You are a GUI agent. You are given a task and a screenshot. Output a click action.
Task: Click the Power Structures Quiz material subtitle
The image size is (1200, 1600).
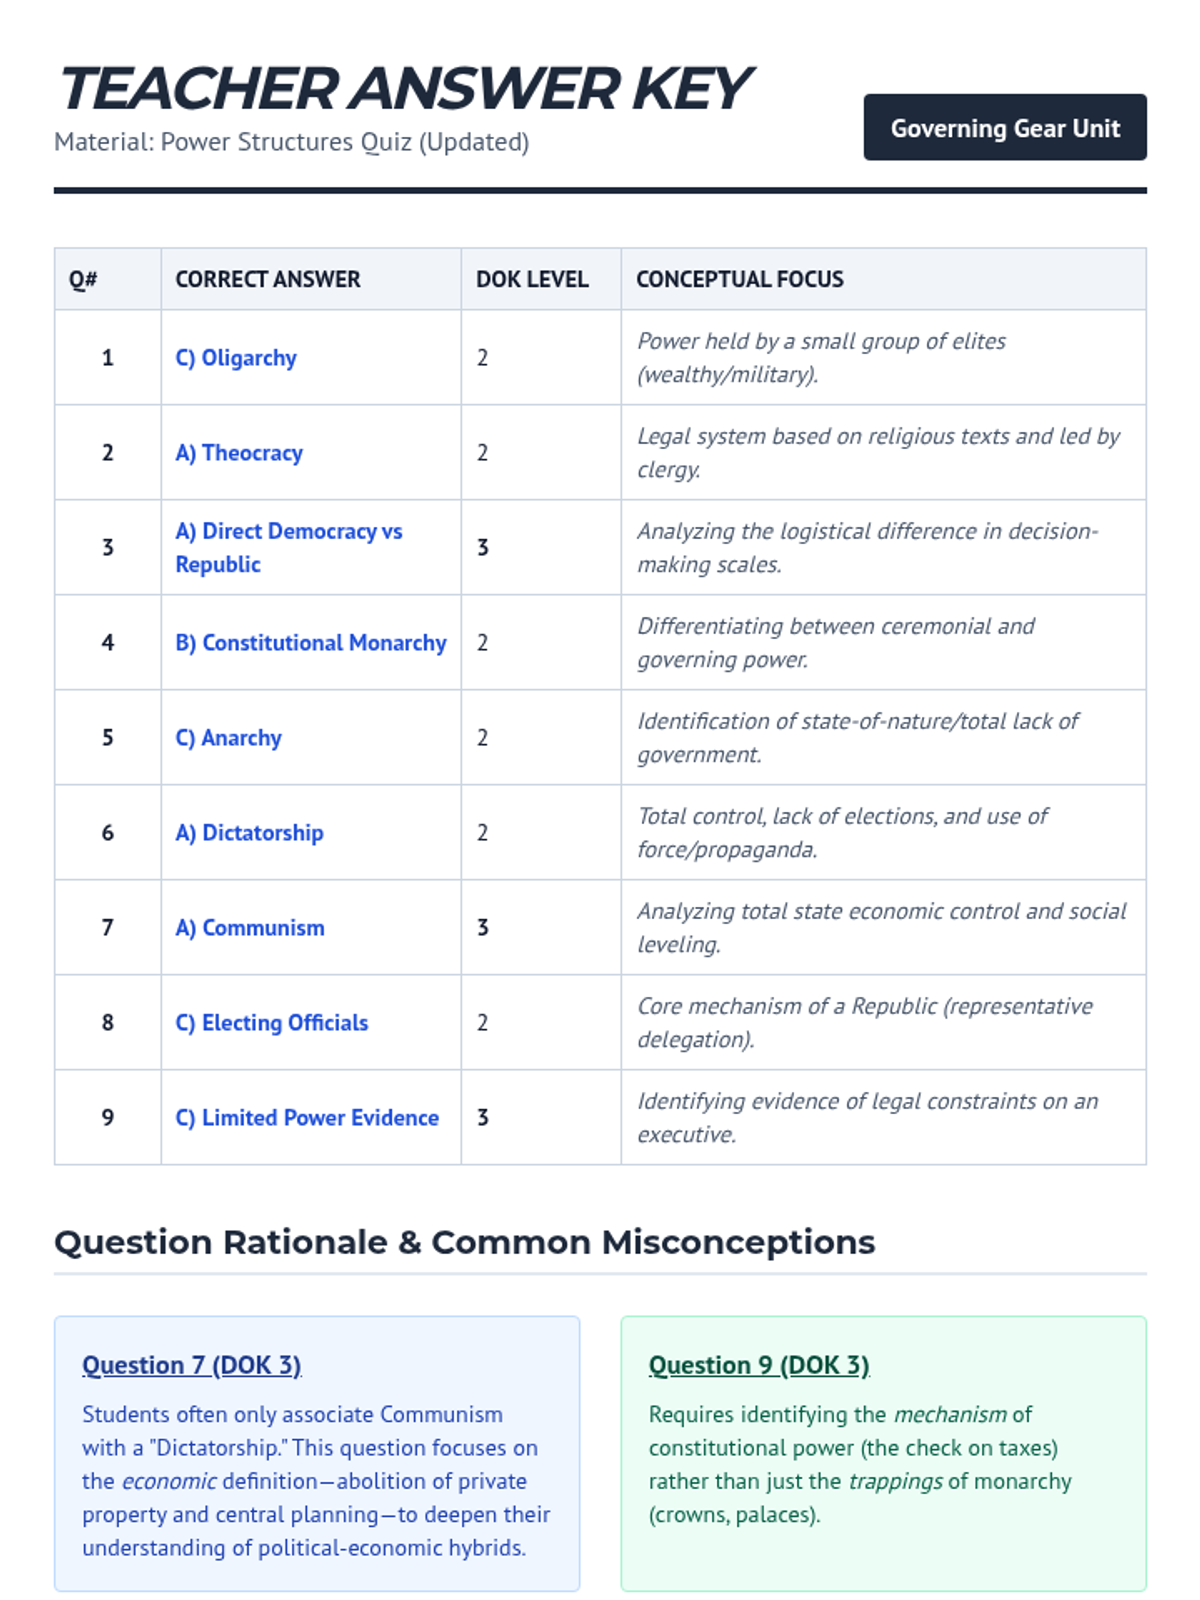tap(291, 142)
